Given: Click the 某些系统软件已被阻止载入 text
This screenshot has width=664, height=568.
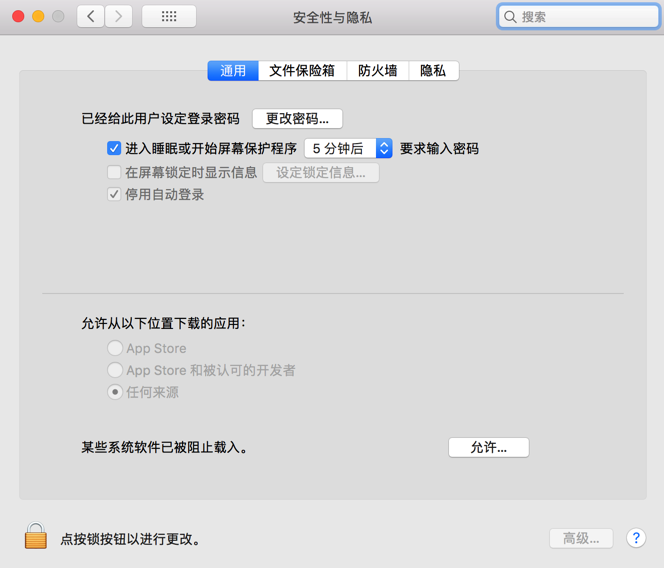Looking at the screenshot, I should point(164,447).
